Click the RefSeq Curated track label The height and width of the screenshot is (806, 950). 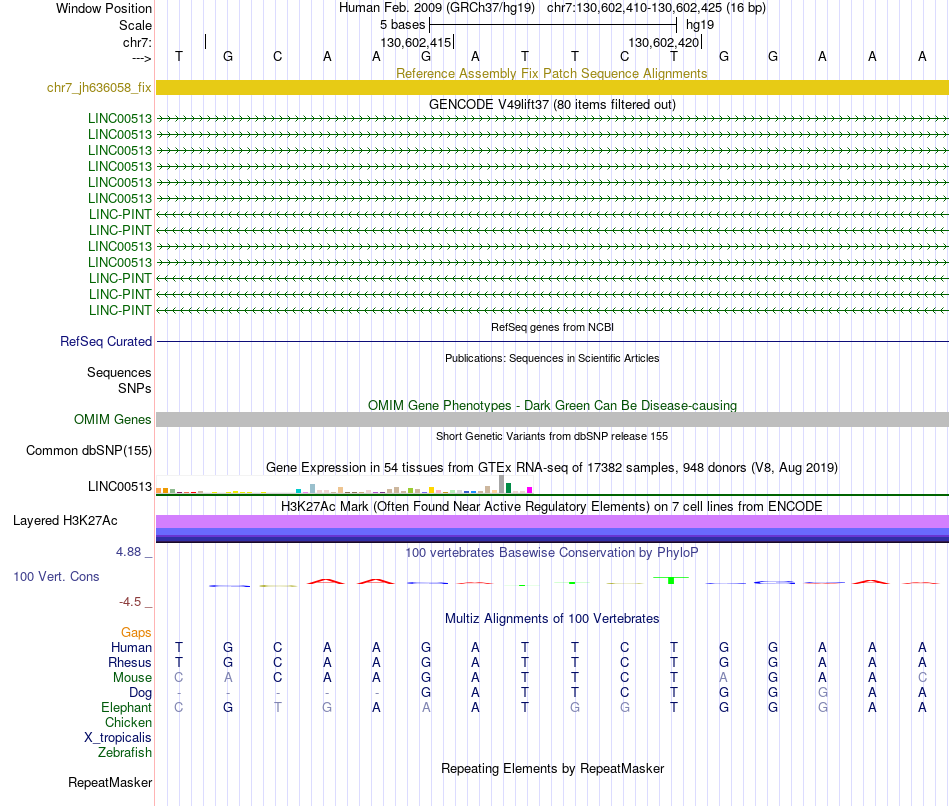pyautogui.click(x=106, y=341)
